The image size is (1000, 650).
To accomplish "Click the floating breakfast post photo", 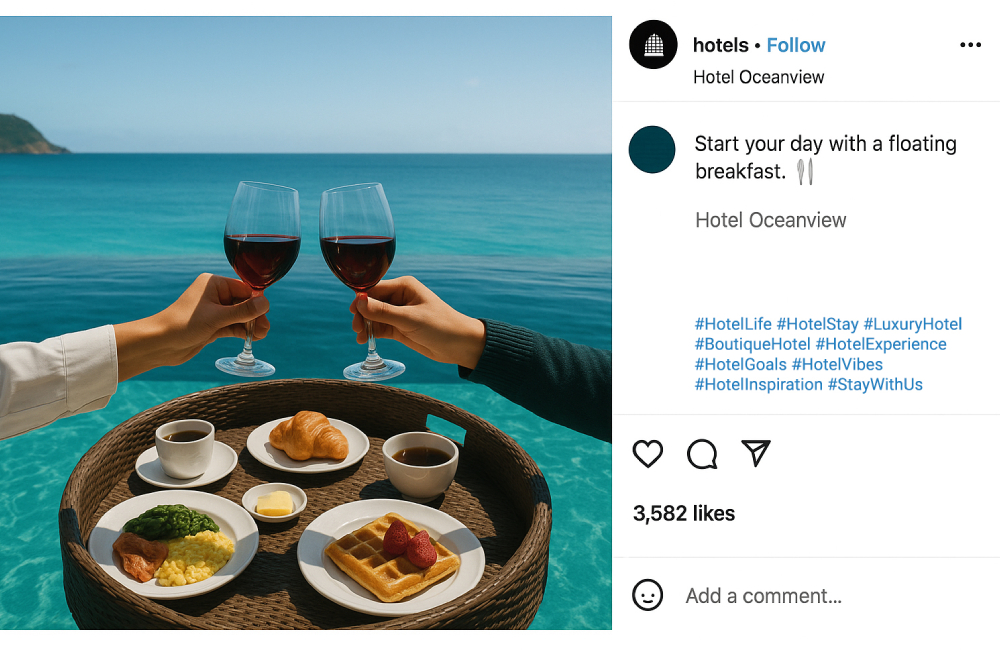I will tap(306, 323).
